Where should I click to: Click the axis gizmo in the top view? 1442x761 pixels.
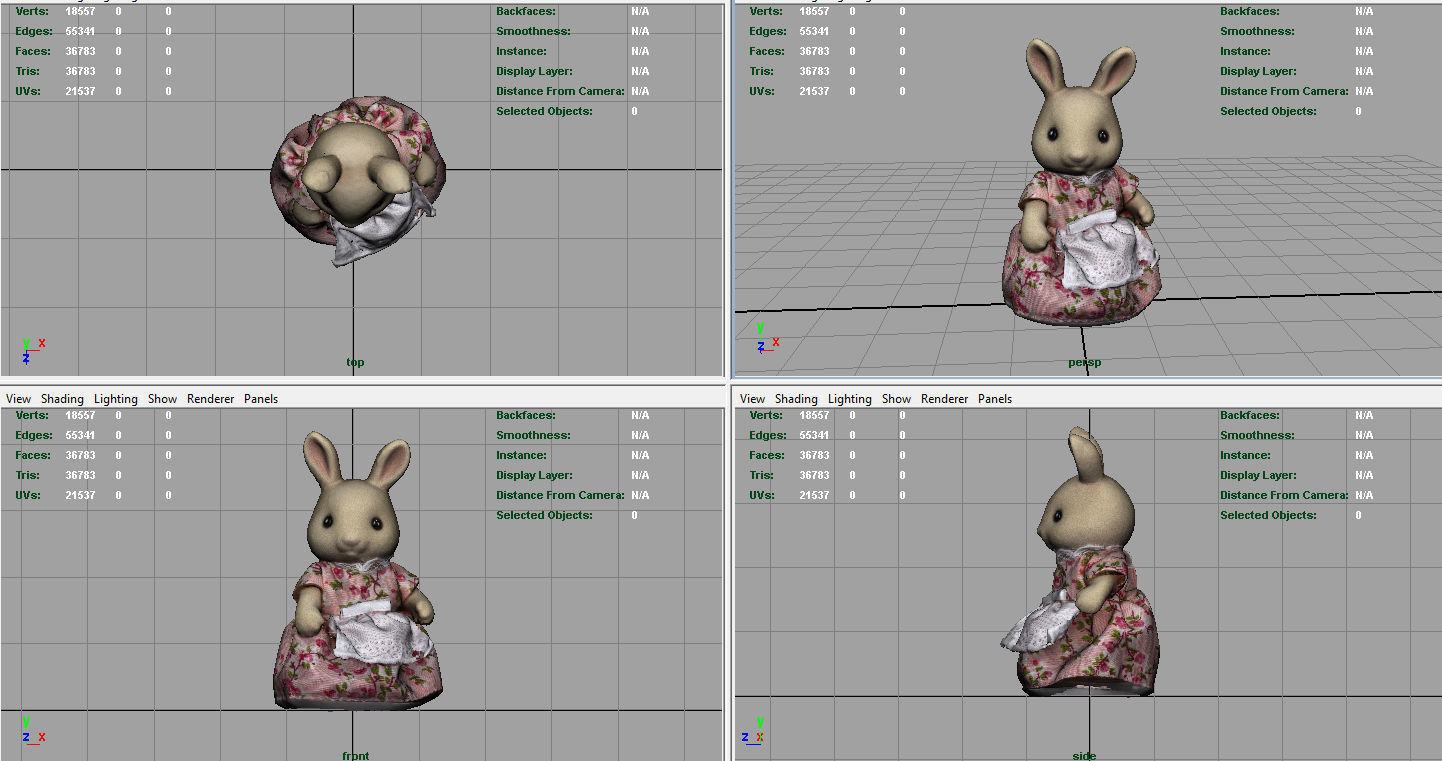tap(32, 350)
